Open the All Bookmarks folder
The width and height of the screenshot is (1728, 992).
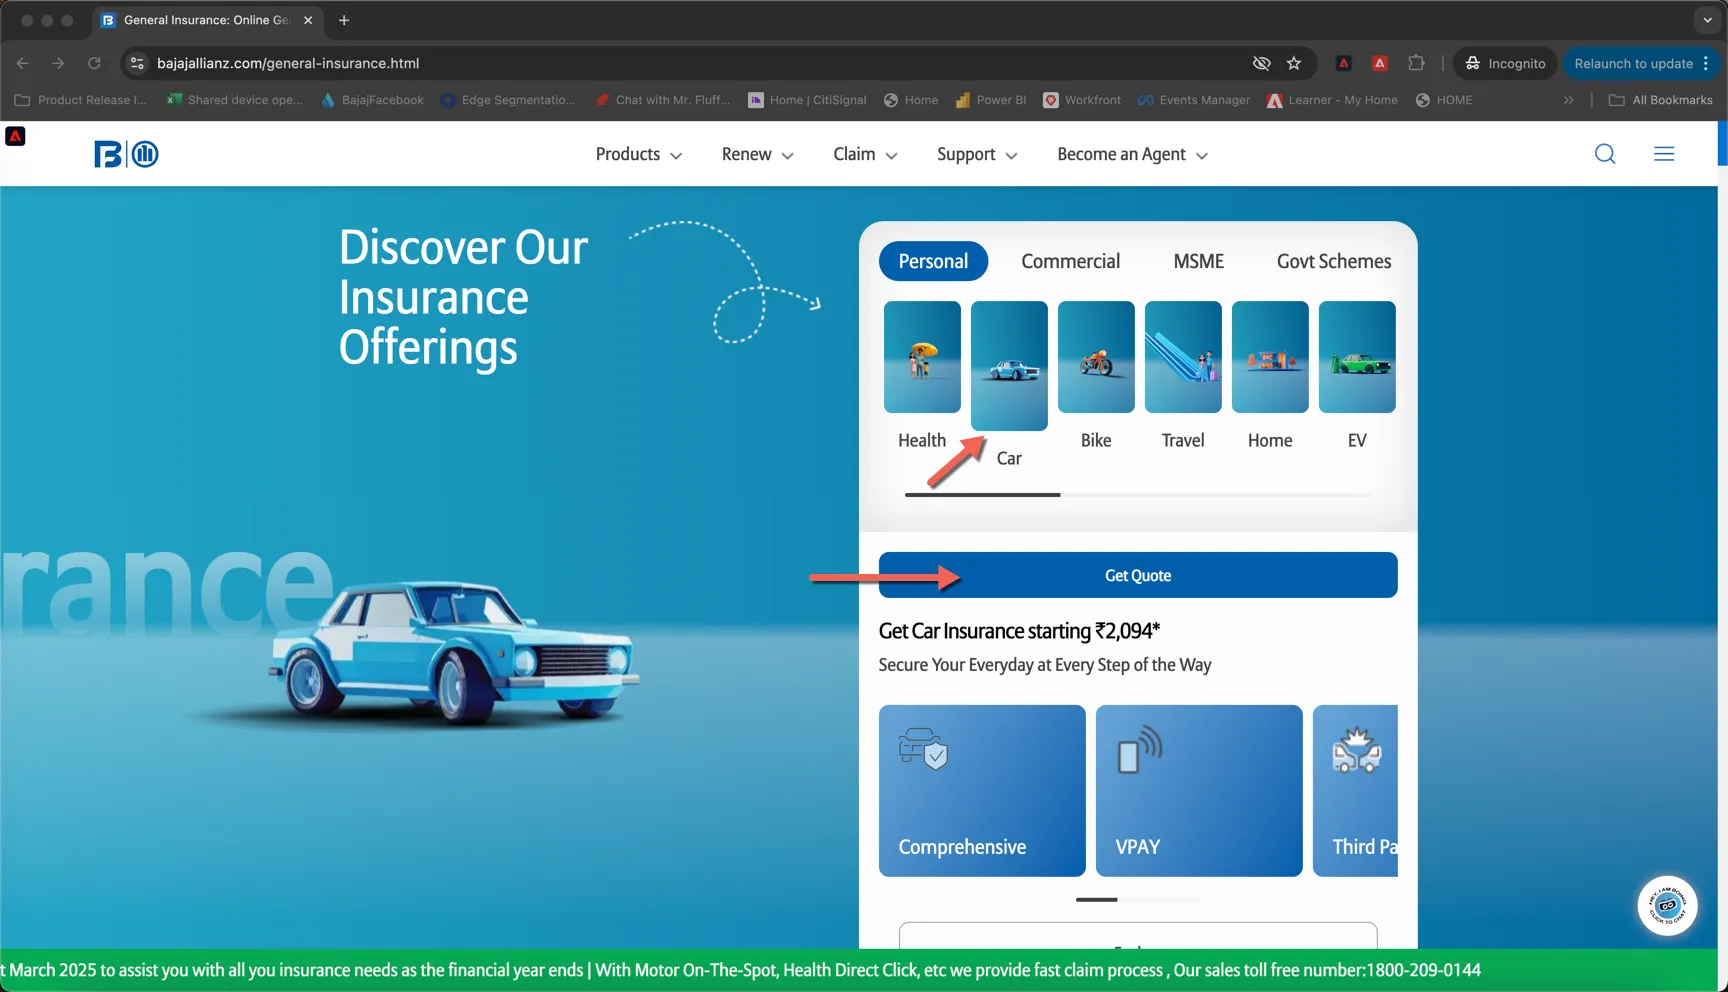point(1660,100)
